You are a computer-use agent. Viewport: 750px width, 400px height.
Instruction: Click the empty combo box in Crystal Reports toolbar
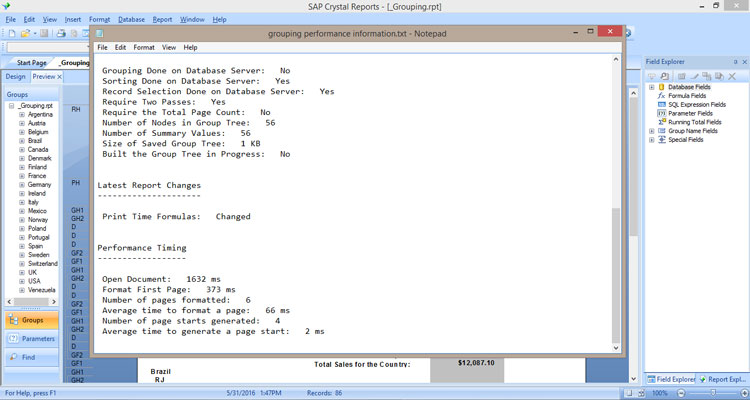(48, 47)
